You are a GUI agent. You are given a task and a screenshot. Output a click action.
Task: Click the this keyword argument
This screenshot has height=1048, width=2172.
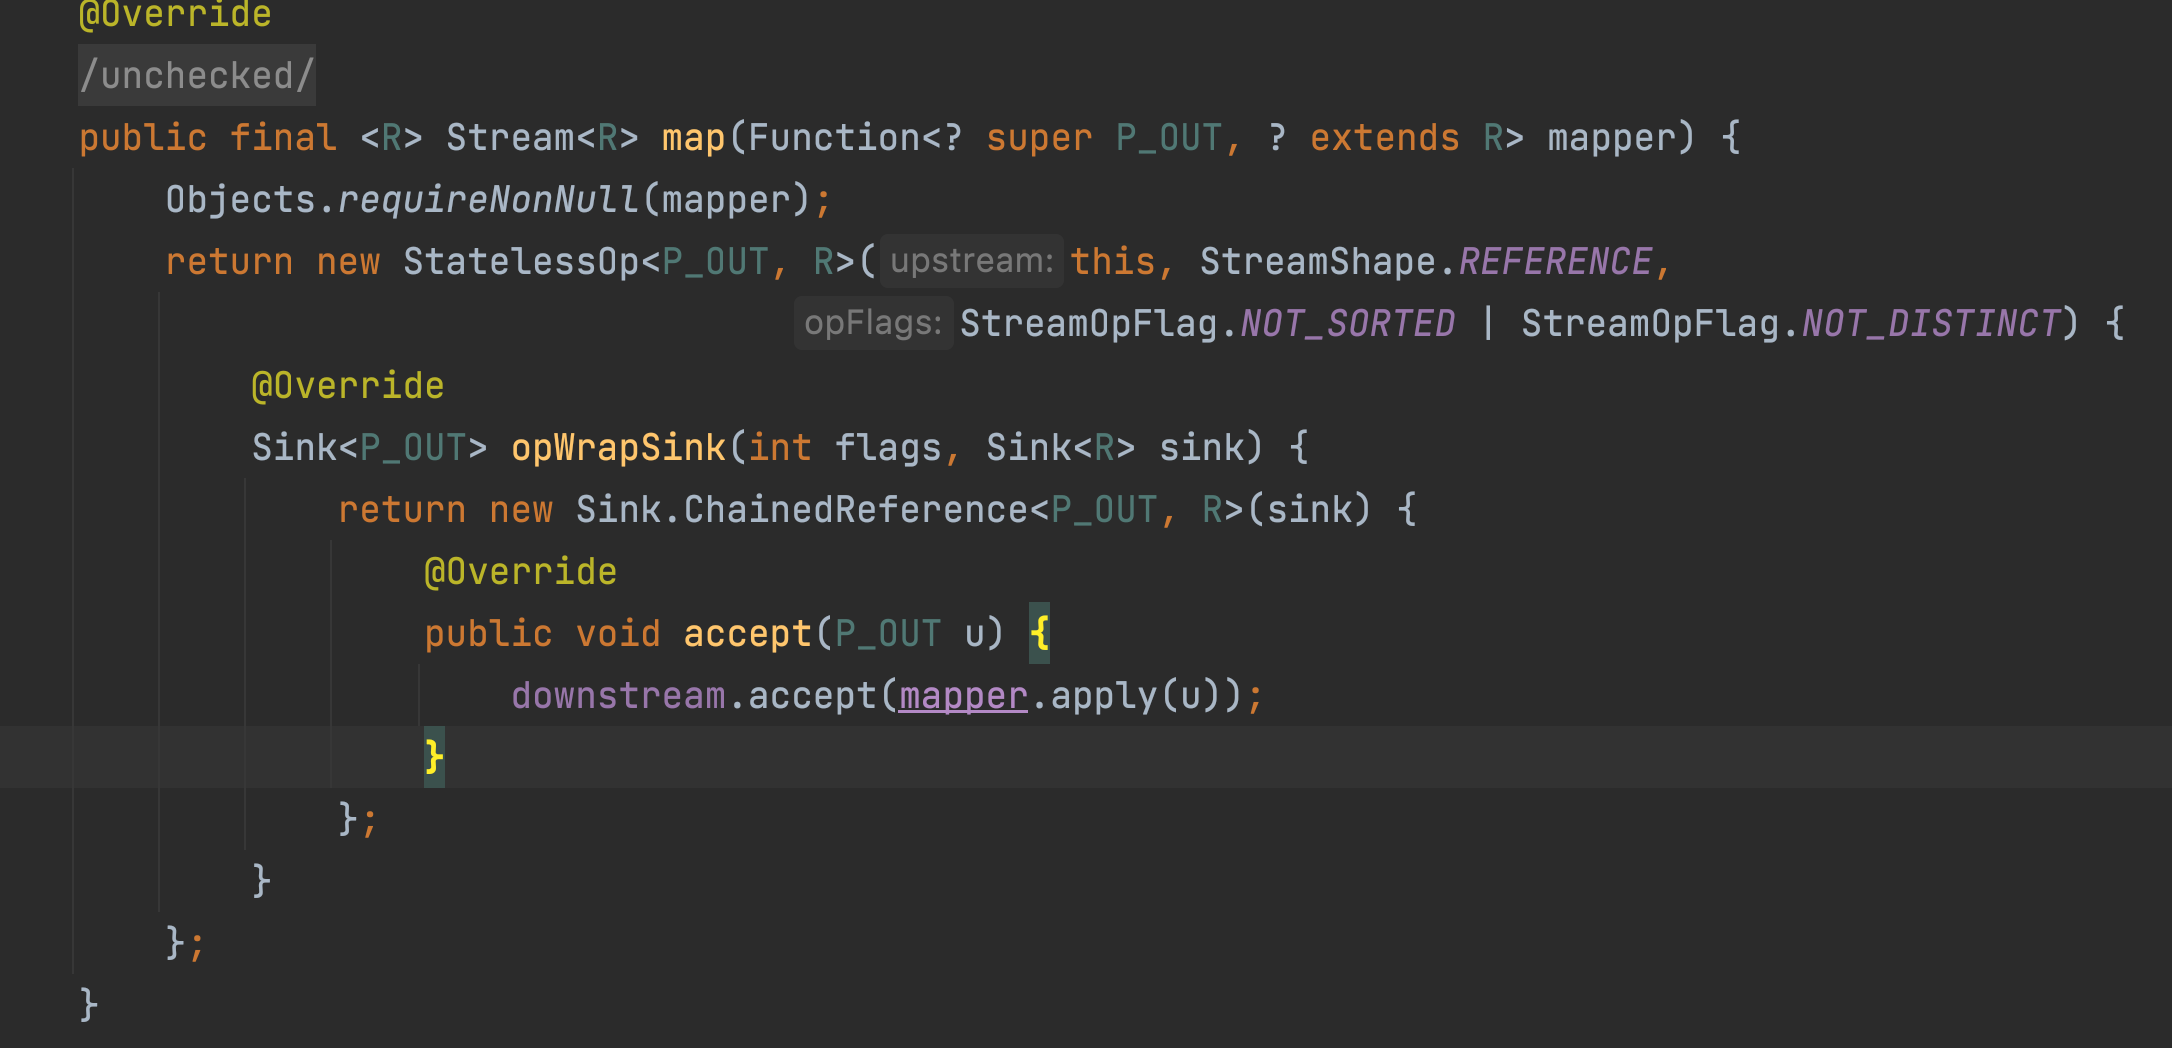pyautogui.click(x=1112, y=262)
